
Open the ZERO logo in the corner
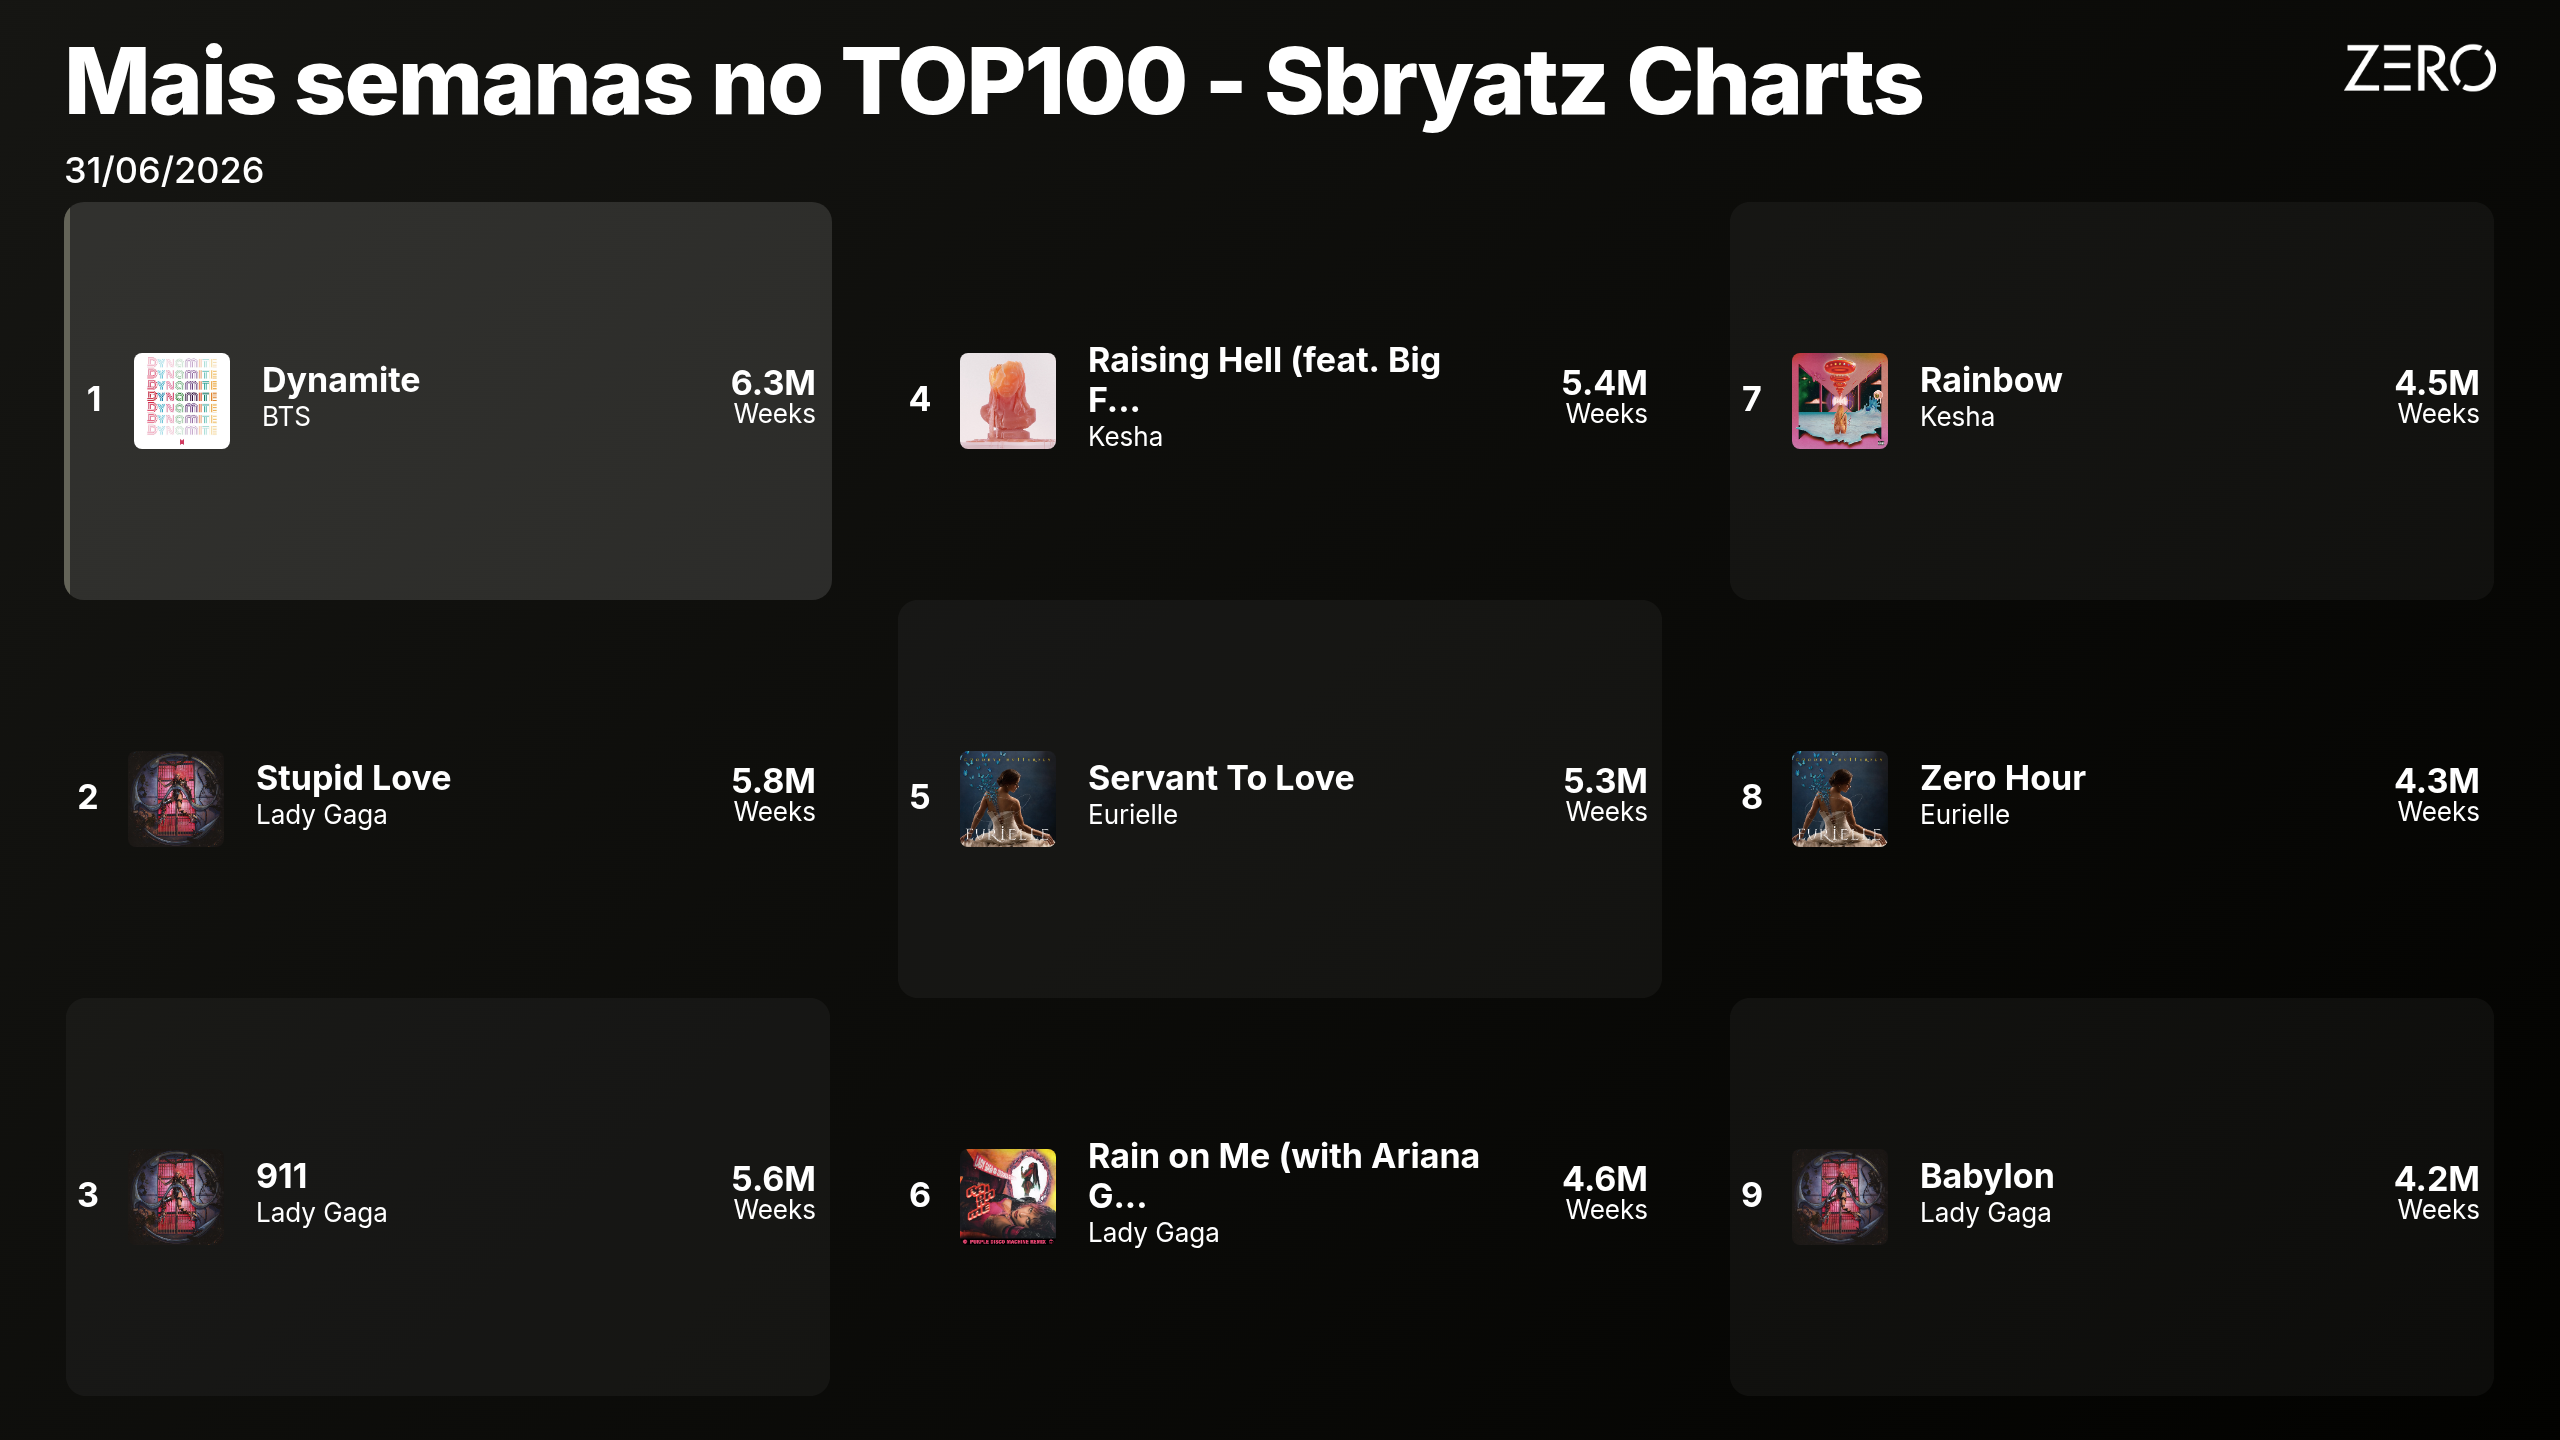(2420, 69)
